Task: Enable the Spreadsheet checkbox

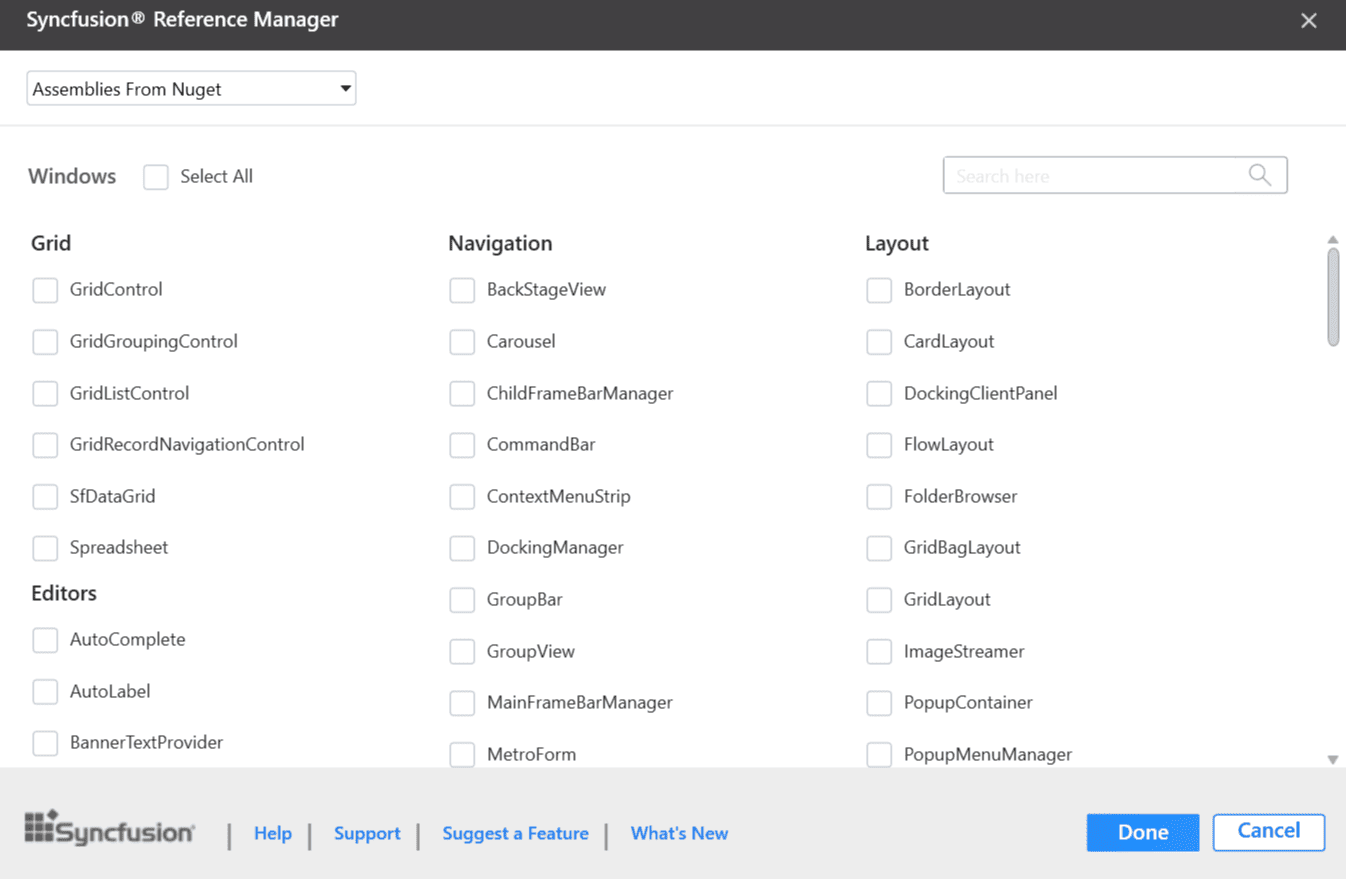Action: (45, 548)
